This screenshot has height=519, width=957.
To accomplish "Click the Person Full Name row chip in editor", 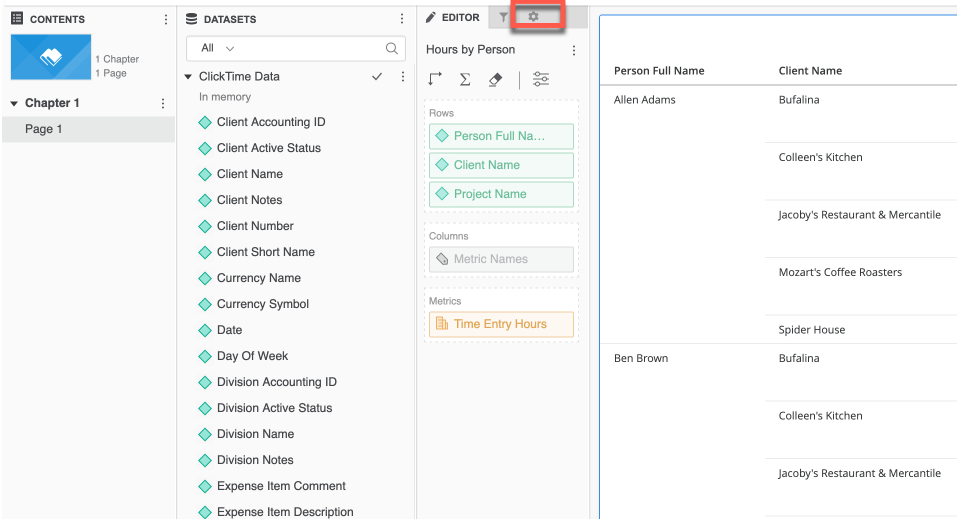I will click(501, 136).
